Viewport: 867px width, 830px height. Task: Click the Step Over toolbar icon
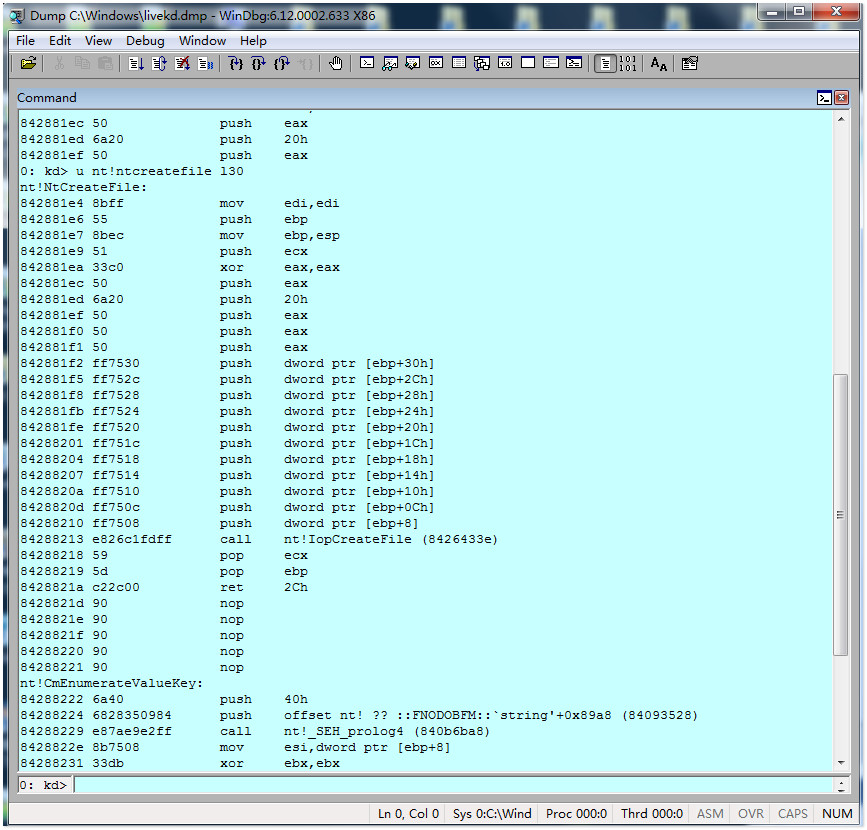pos(258,63)
